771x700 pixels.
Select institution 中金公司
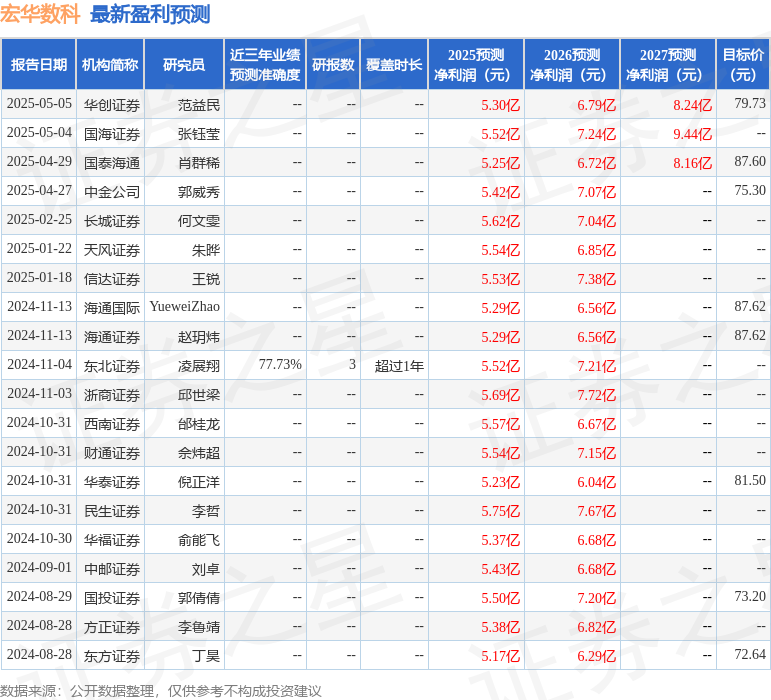tap(112, 192)
